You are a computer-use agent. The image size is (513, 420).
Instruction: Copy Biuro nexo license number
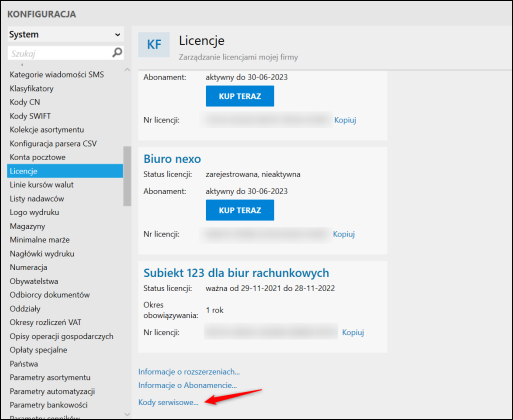[344, 234]
